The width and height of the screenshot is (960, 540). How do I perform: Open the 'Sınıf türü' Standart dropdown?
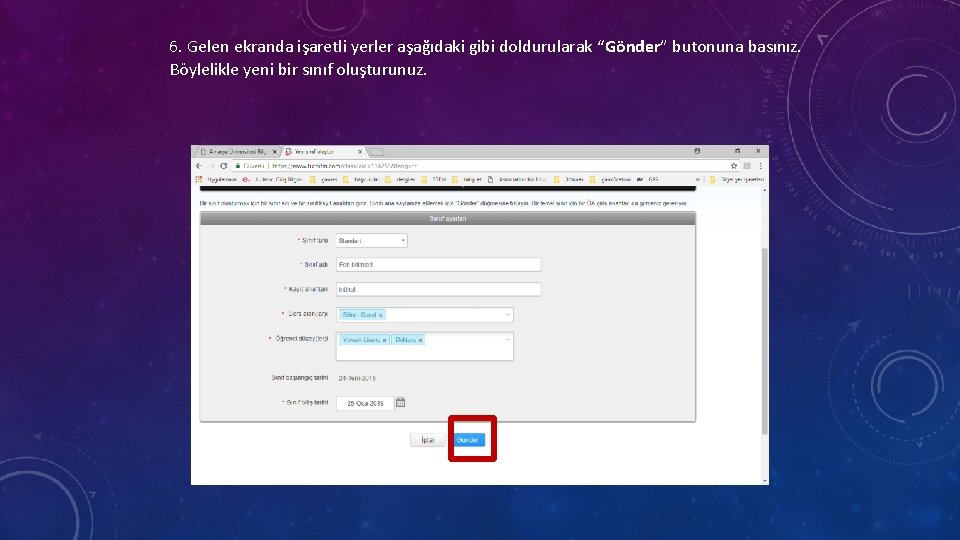click(372, 241)
